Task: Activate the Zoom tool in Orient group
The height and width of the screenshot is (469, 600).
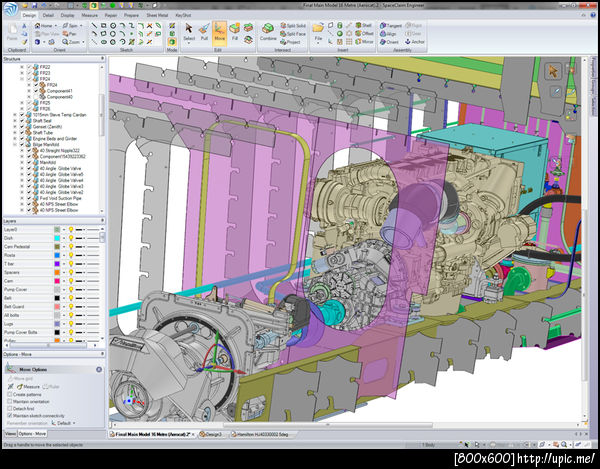Action: tap(71, 42)
